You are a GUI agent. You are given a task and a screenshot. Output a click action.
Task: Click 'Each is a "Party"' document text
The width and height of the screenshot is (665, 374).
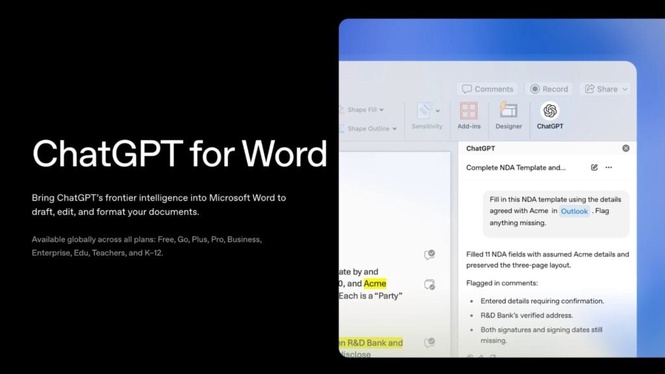(x=370, y=296)
